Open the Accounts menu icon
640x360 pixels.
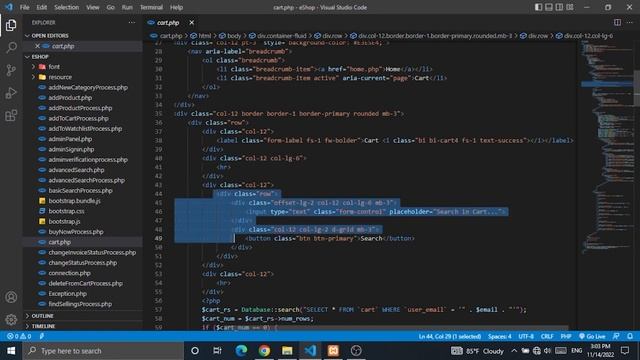[11, 297]
